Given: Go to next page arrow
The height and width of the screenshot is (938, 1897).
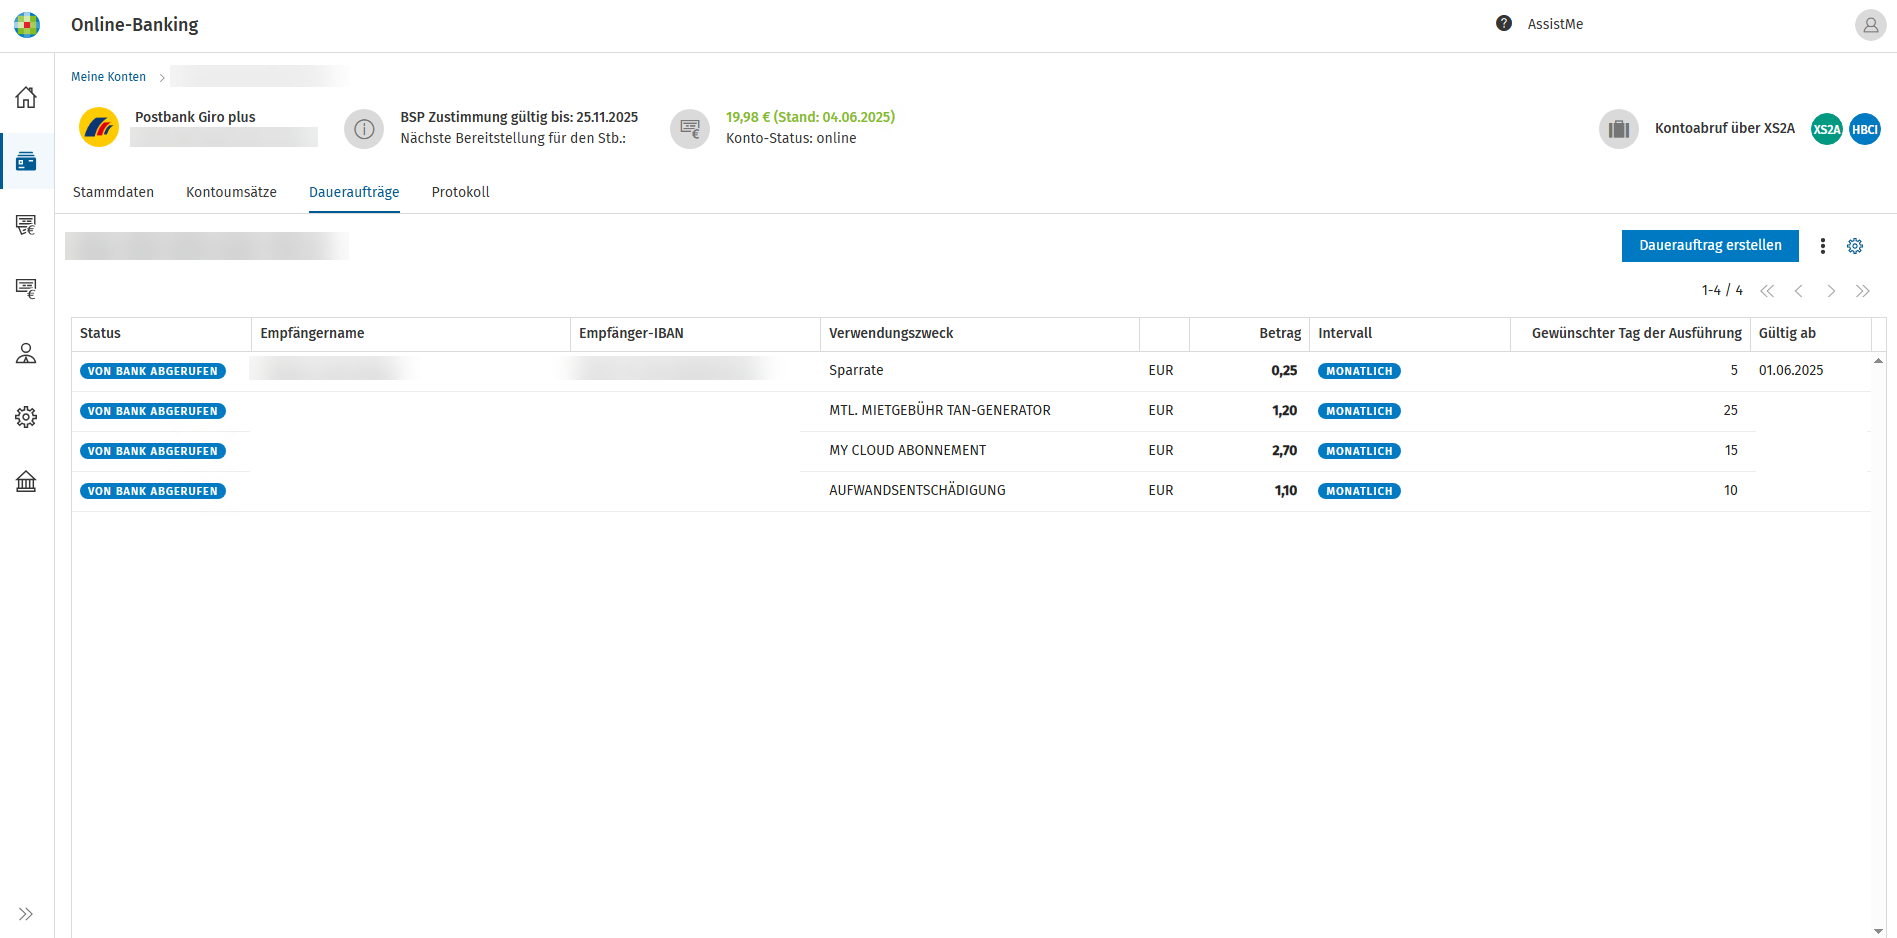Looking at the screenshot, I should [x=1830, y=291].
